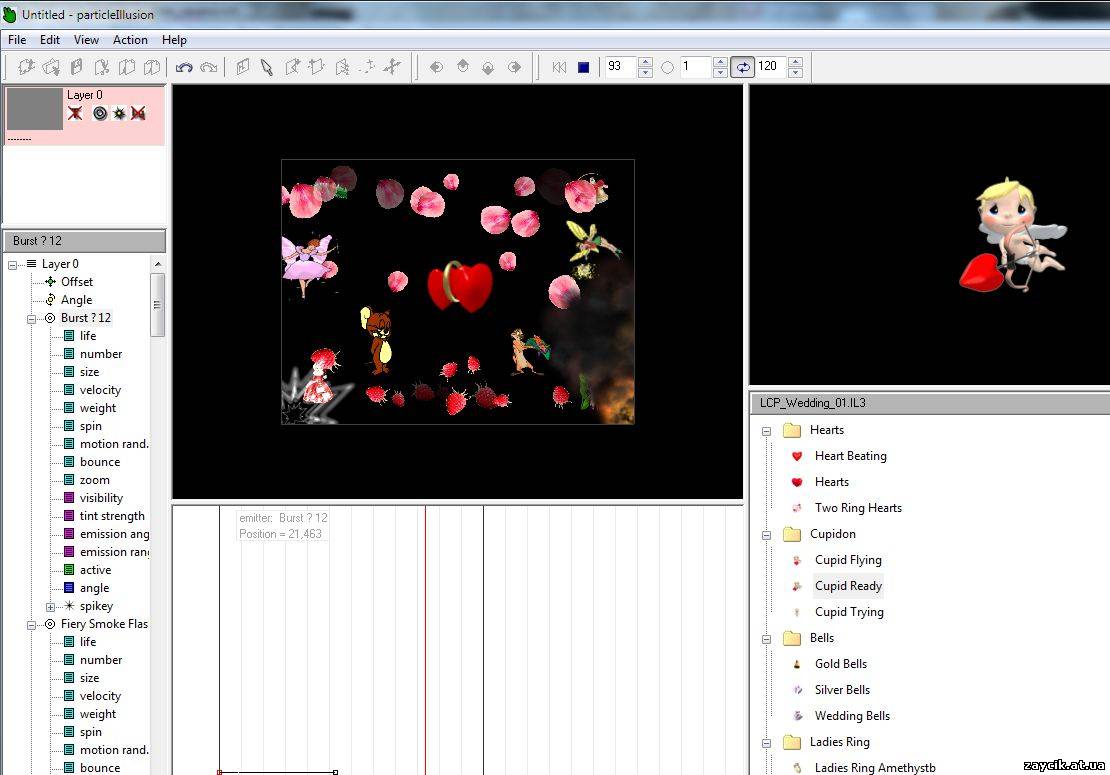
Task: Click the dotted-path toolbar icon
Action: (x=367, y=67)
